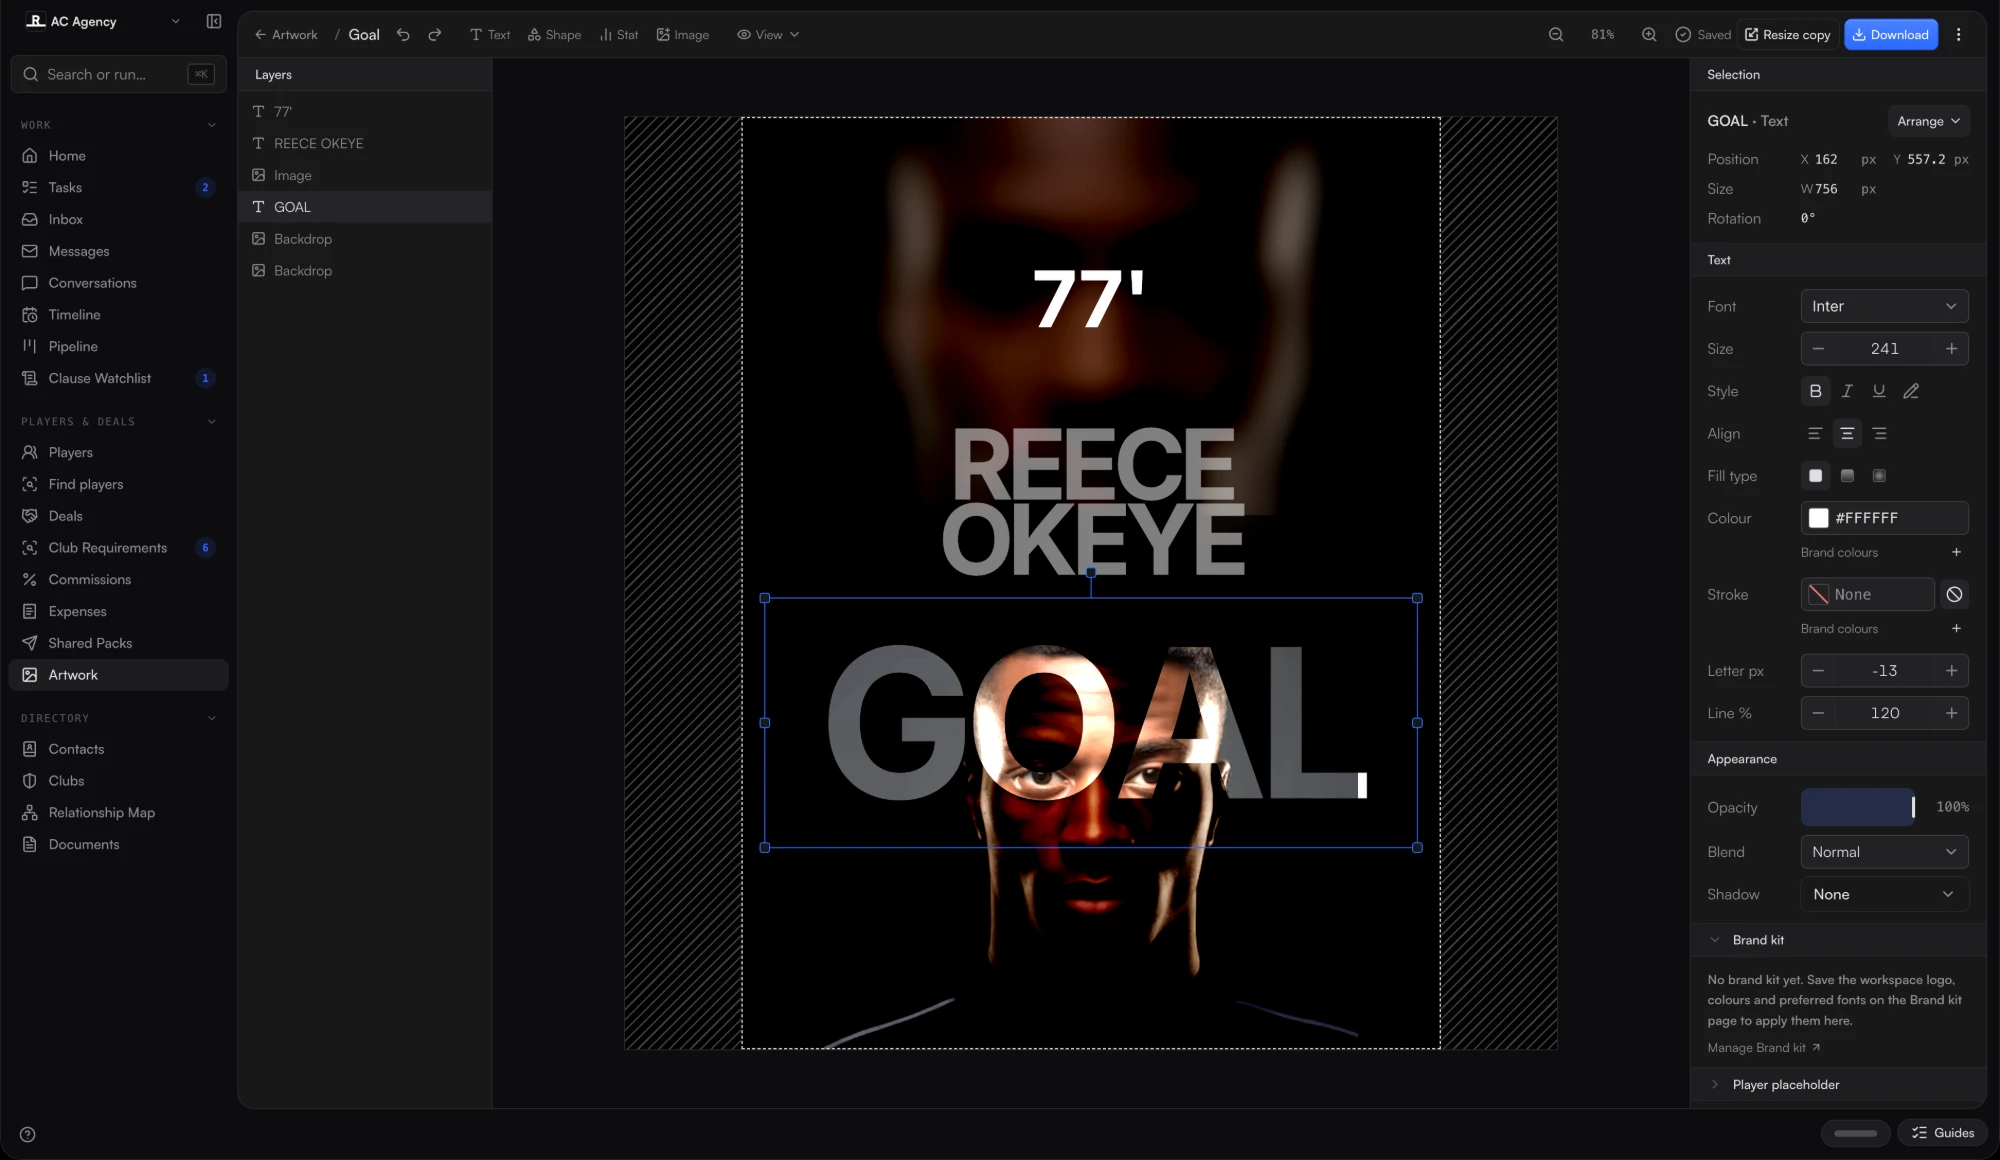Open the Manage Brand kit link
2000x1160 pixels.
(1764, 1048)
